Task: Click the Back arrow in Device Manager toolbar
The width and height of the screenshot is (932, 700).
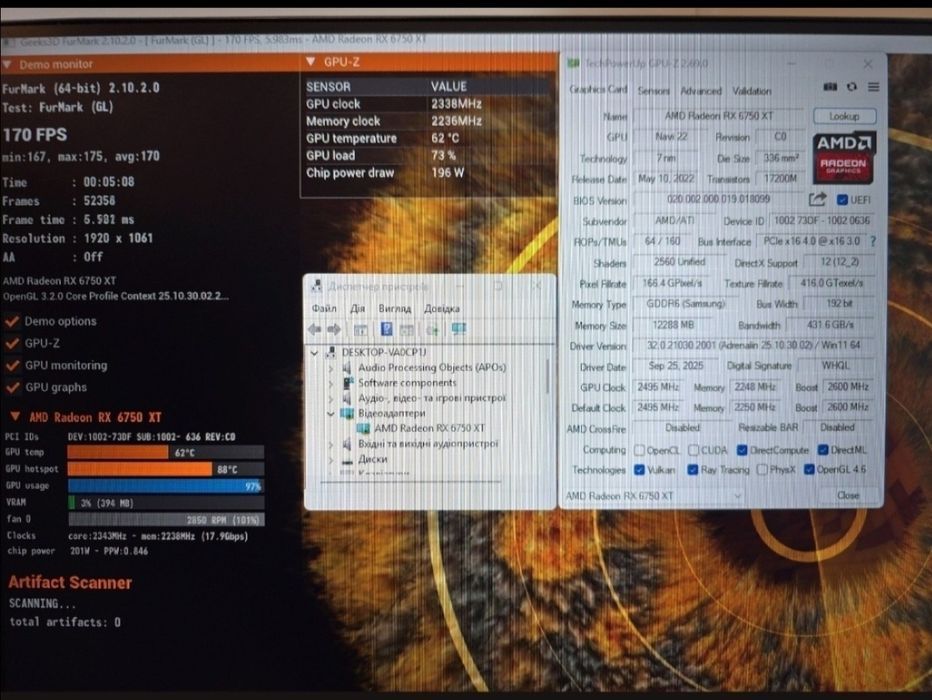Action: coord(314,329)
